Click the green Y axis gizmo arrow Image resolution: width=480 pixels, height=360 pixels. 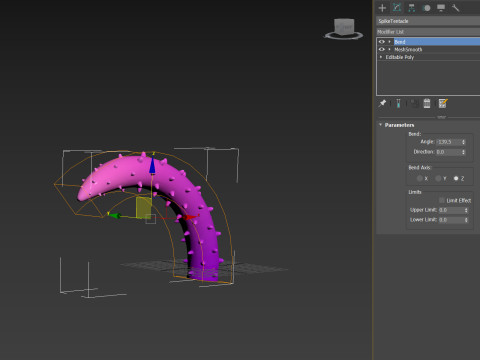point(114,216)
